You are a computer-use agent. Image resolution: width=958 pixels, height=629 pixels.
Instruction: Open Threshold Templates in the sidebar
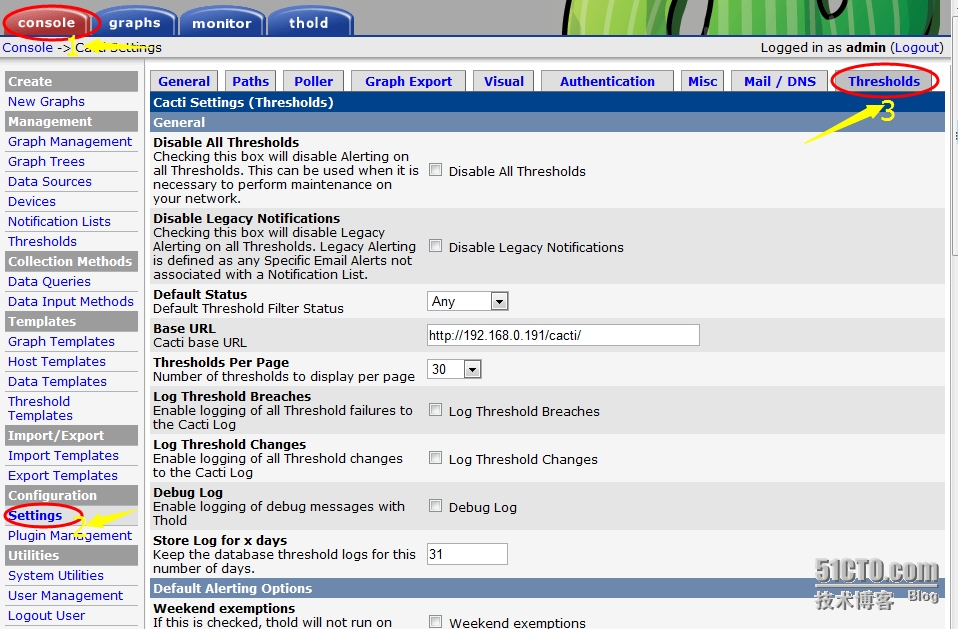(40, 409)
